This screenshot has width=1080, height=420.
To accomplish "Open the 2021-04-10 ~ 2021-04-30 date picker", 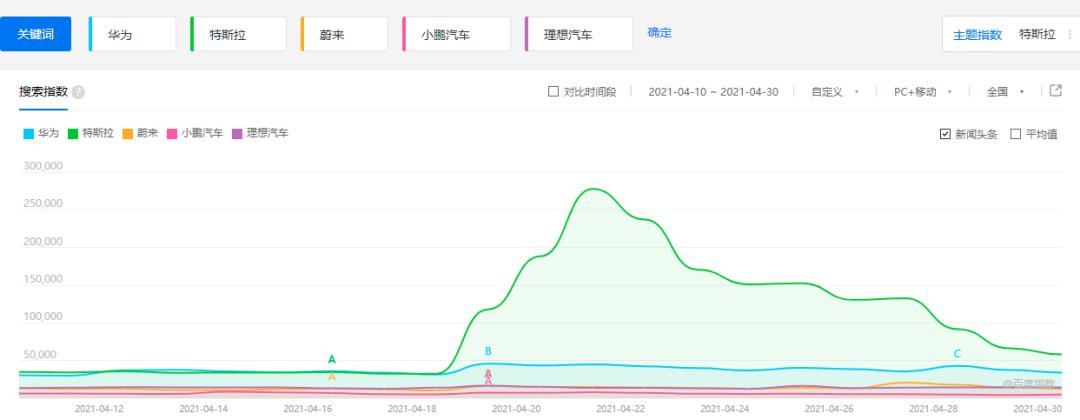I will (x=713, y=92).
